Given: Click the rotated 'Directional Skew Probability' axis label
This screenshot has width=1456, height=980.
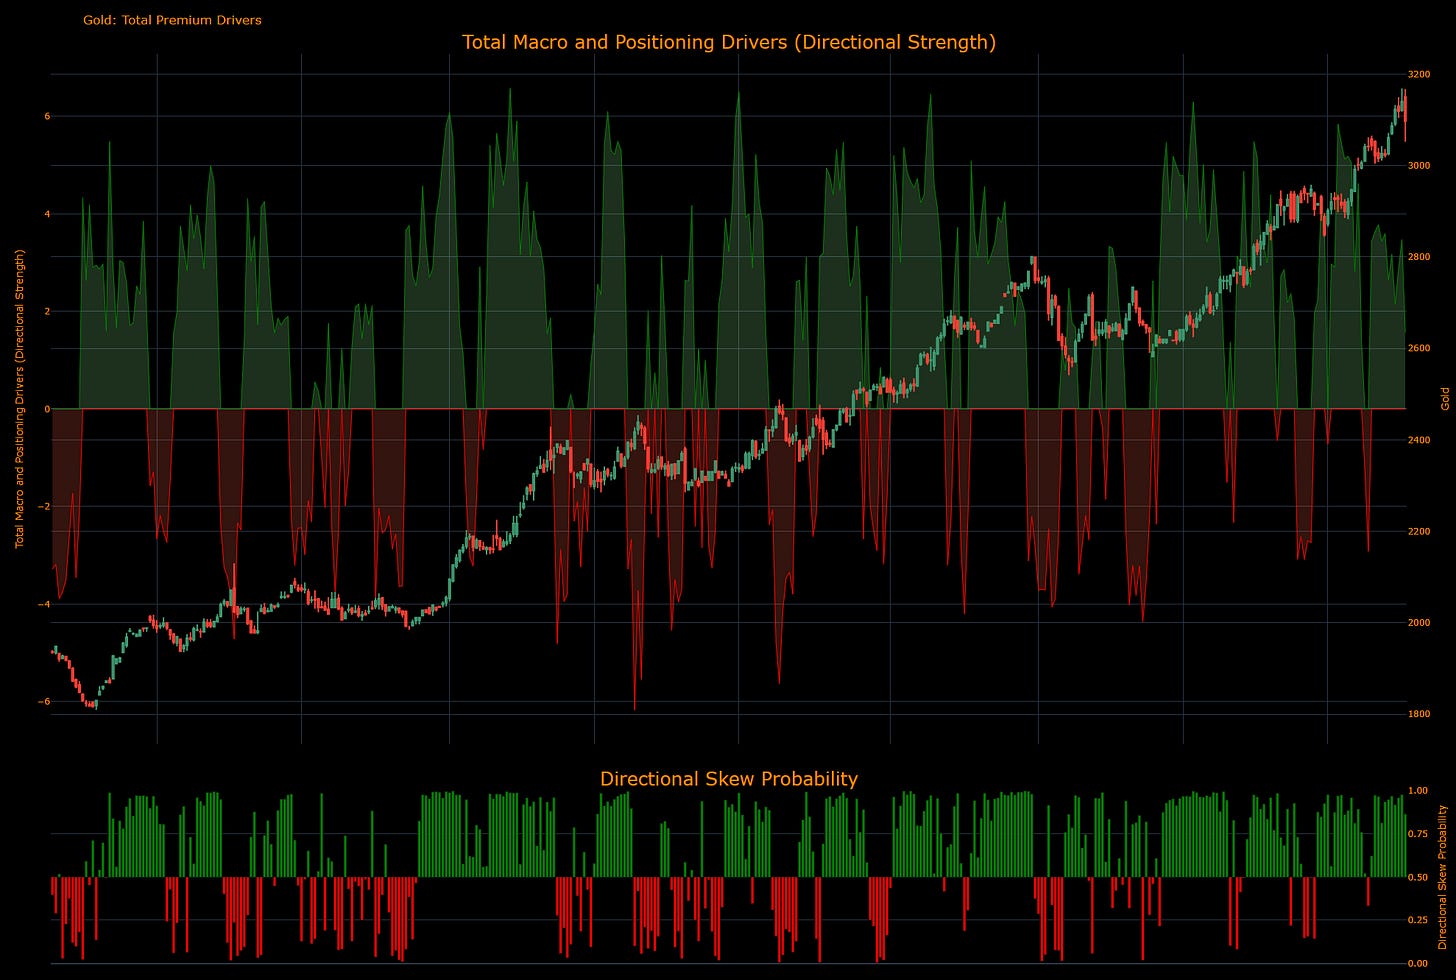Looking at the screenshot, I should tap(1442, 876).
